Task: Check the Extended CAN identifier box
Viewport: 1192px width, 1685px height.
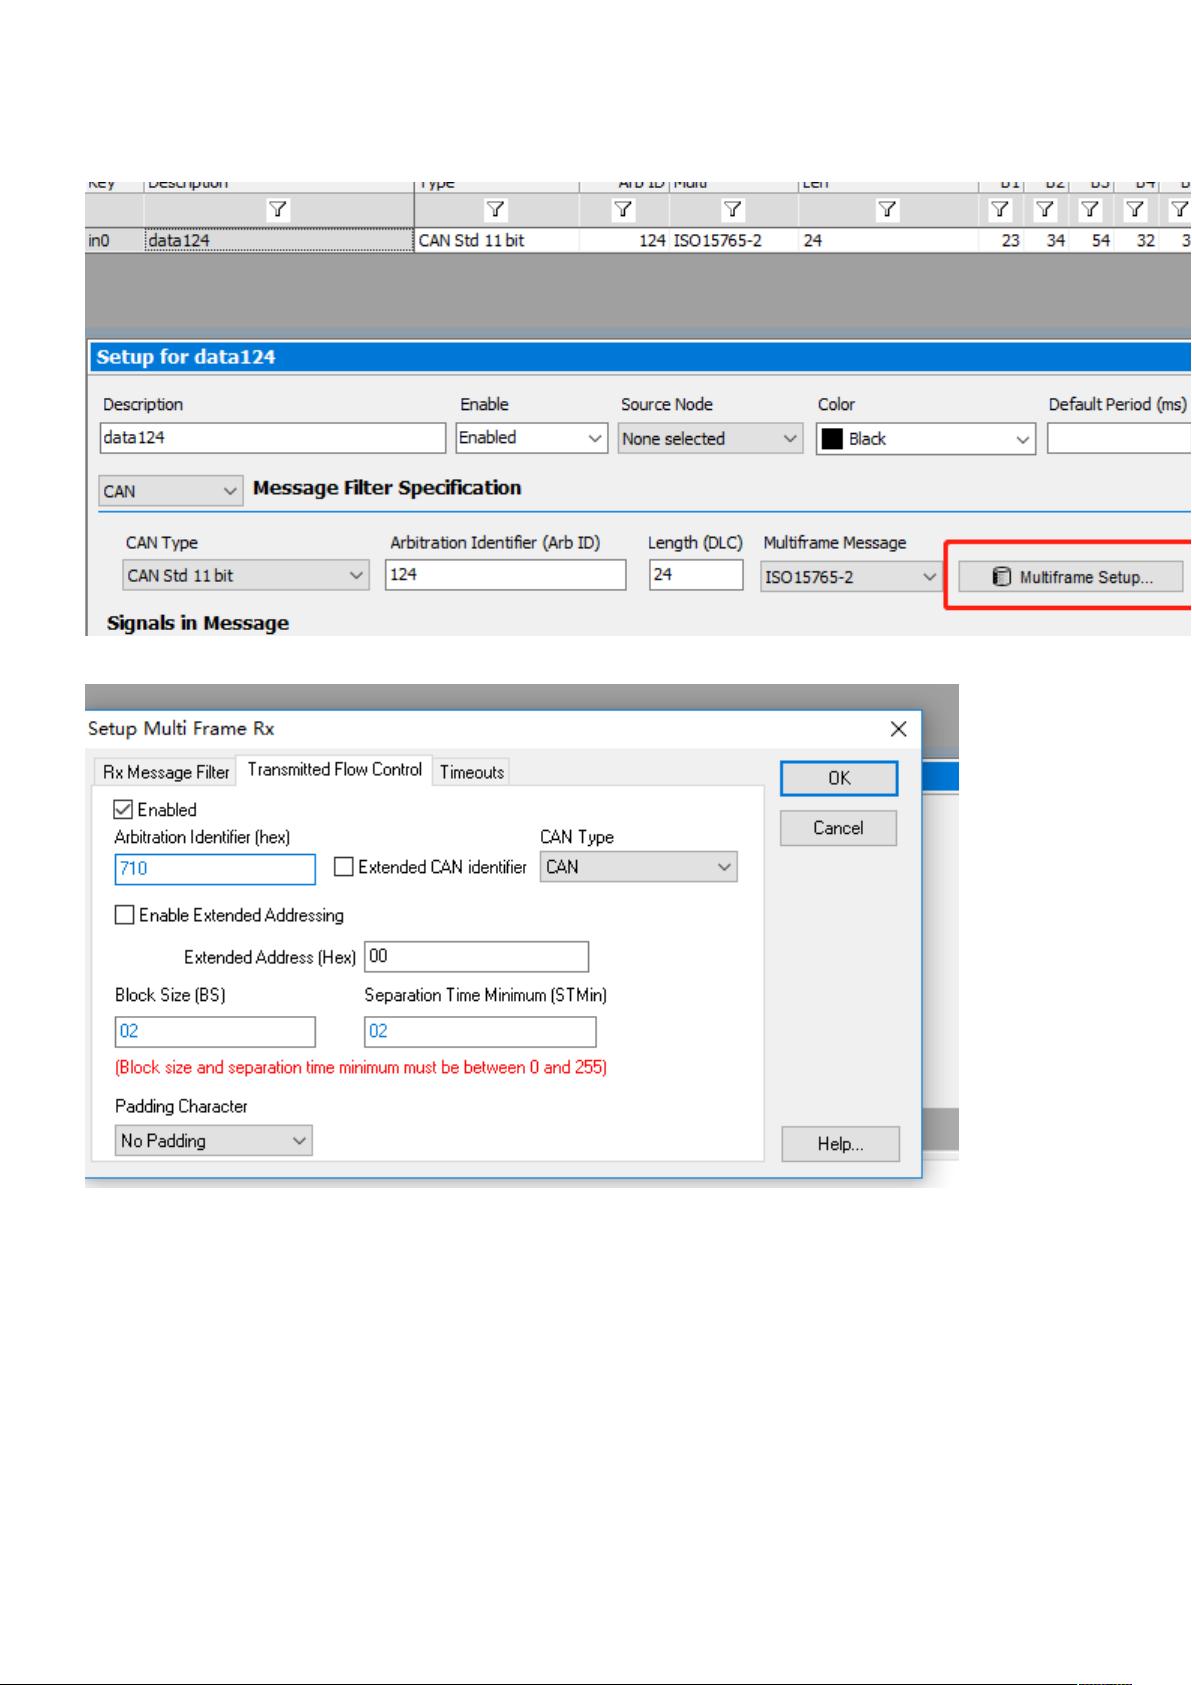Action: pyautogui.click(x=344, y=867)
